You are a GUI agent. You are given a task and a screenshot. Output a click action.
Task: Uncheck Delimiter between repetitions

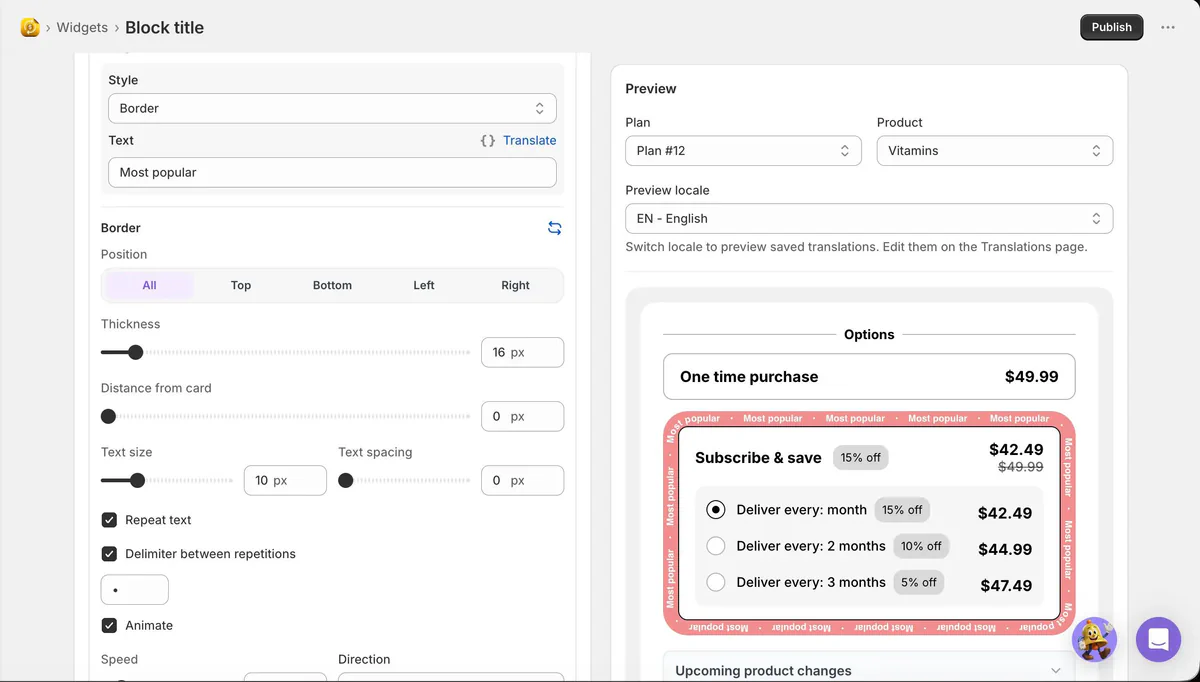pyautogui.click(x=110, y=554)
